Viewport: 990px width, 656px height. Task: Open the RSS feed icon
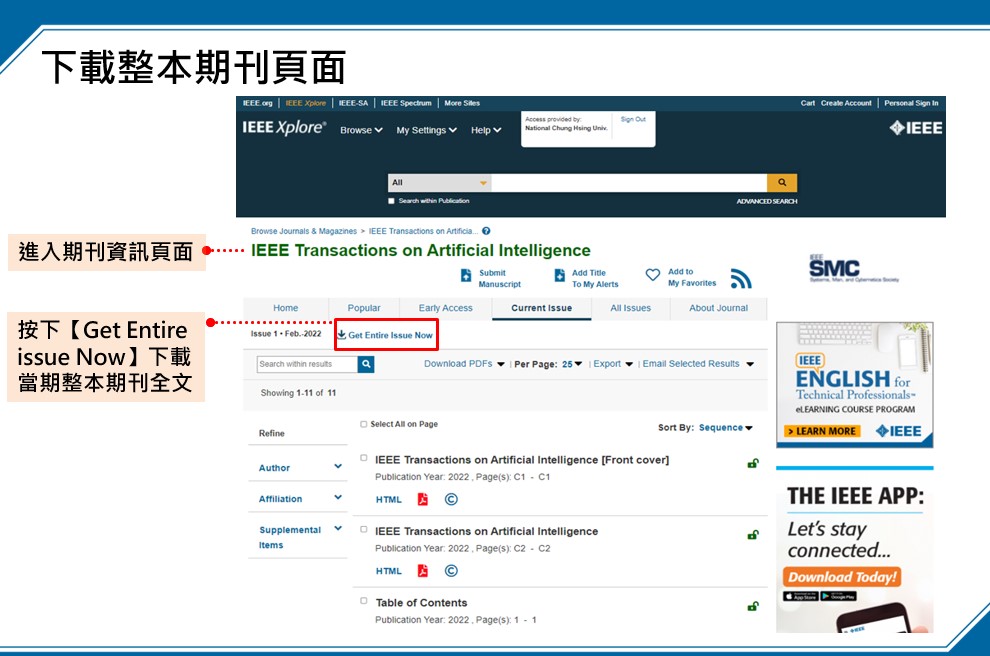(x=741, y=278)
